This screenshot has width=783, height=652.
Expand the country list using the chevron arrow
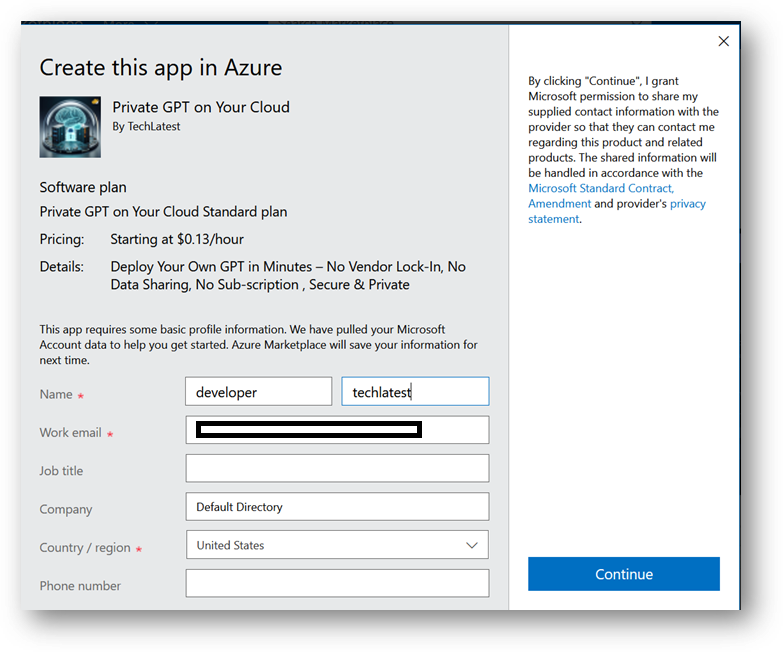(x=472, y=545)
